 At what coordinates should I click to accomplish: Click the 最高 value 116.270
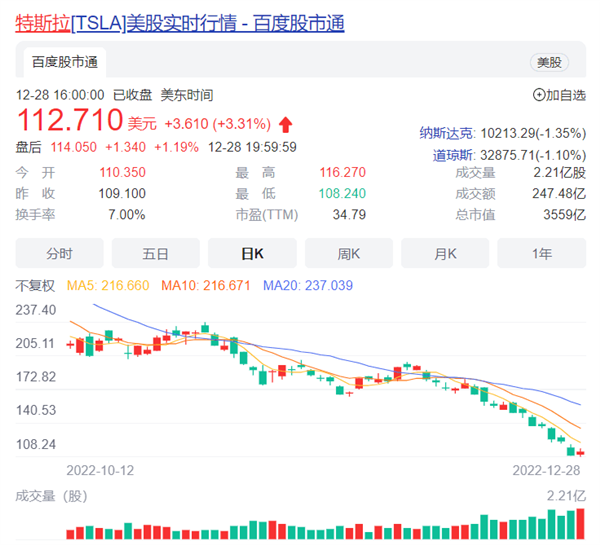pyautogui.click(x=342, y=173)
